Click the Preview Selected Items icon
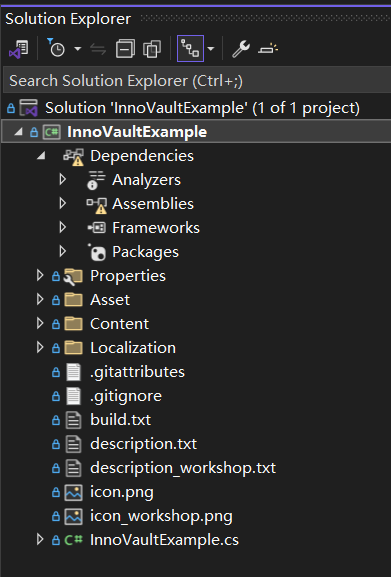Viewport: 391px width, 577px height. (268, 49)
